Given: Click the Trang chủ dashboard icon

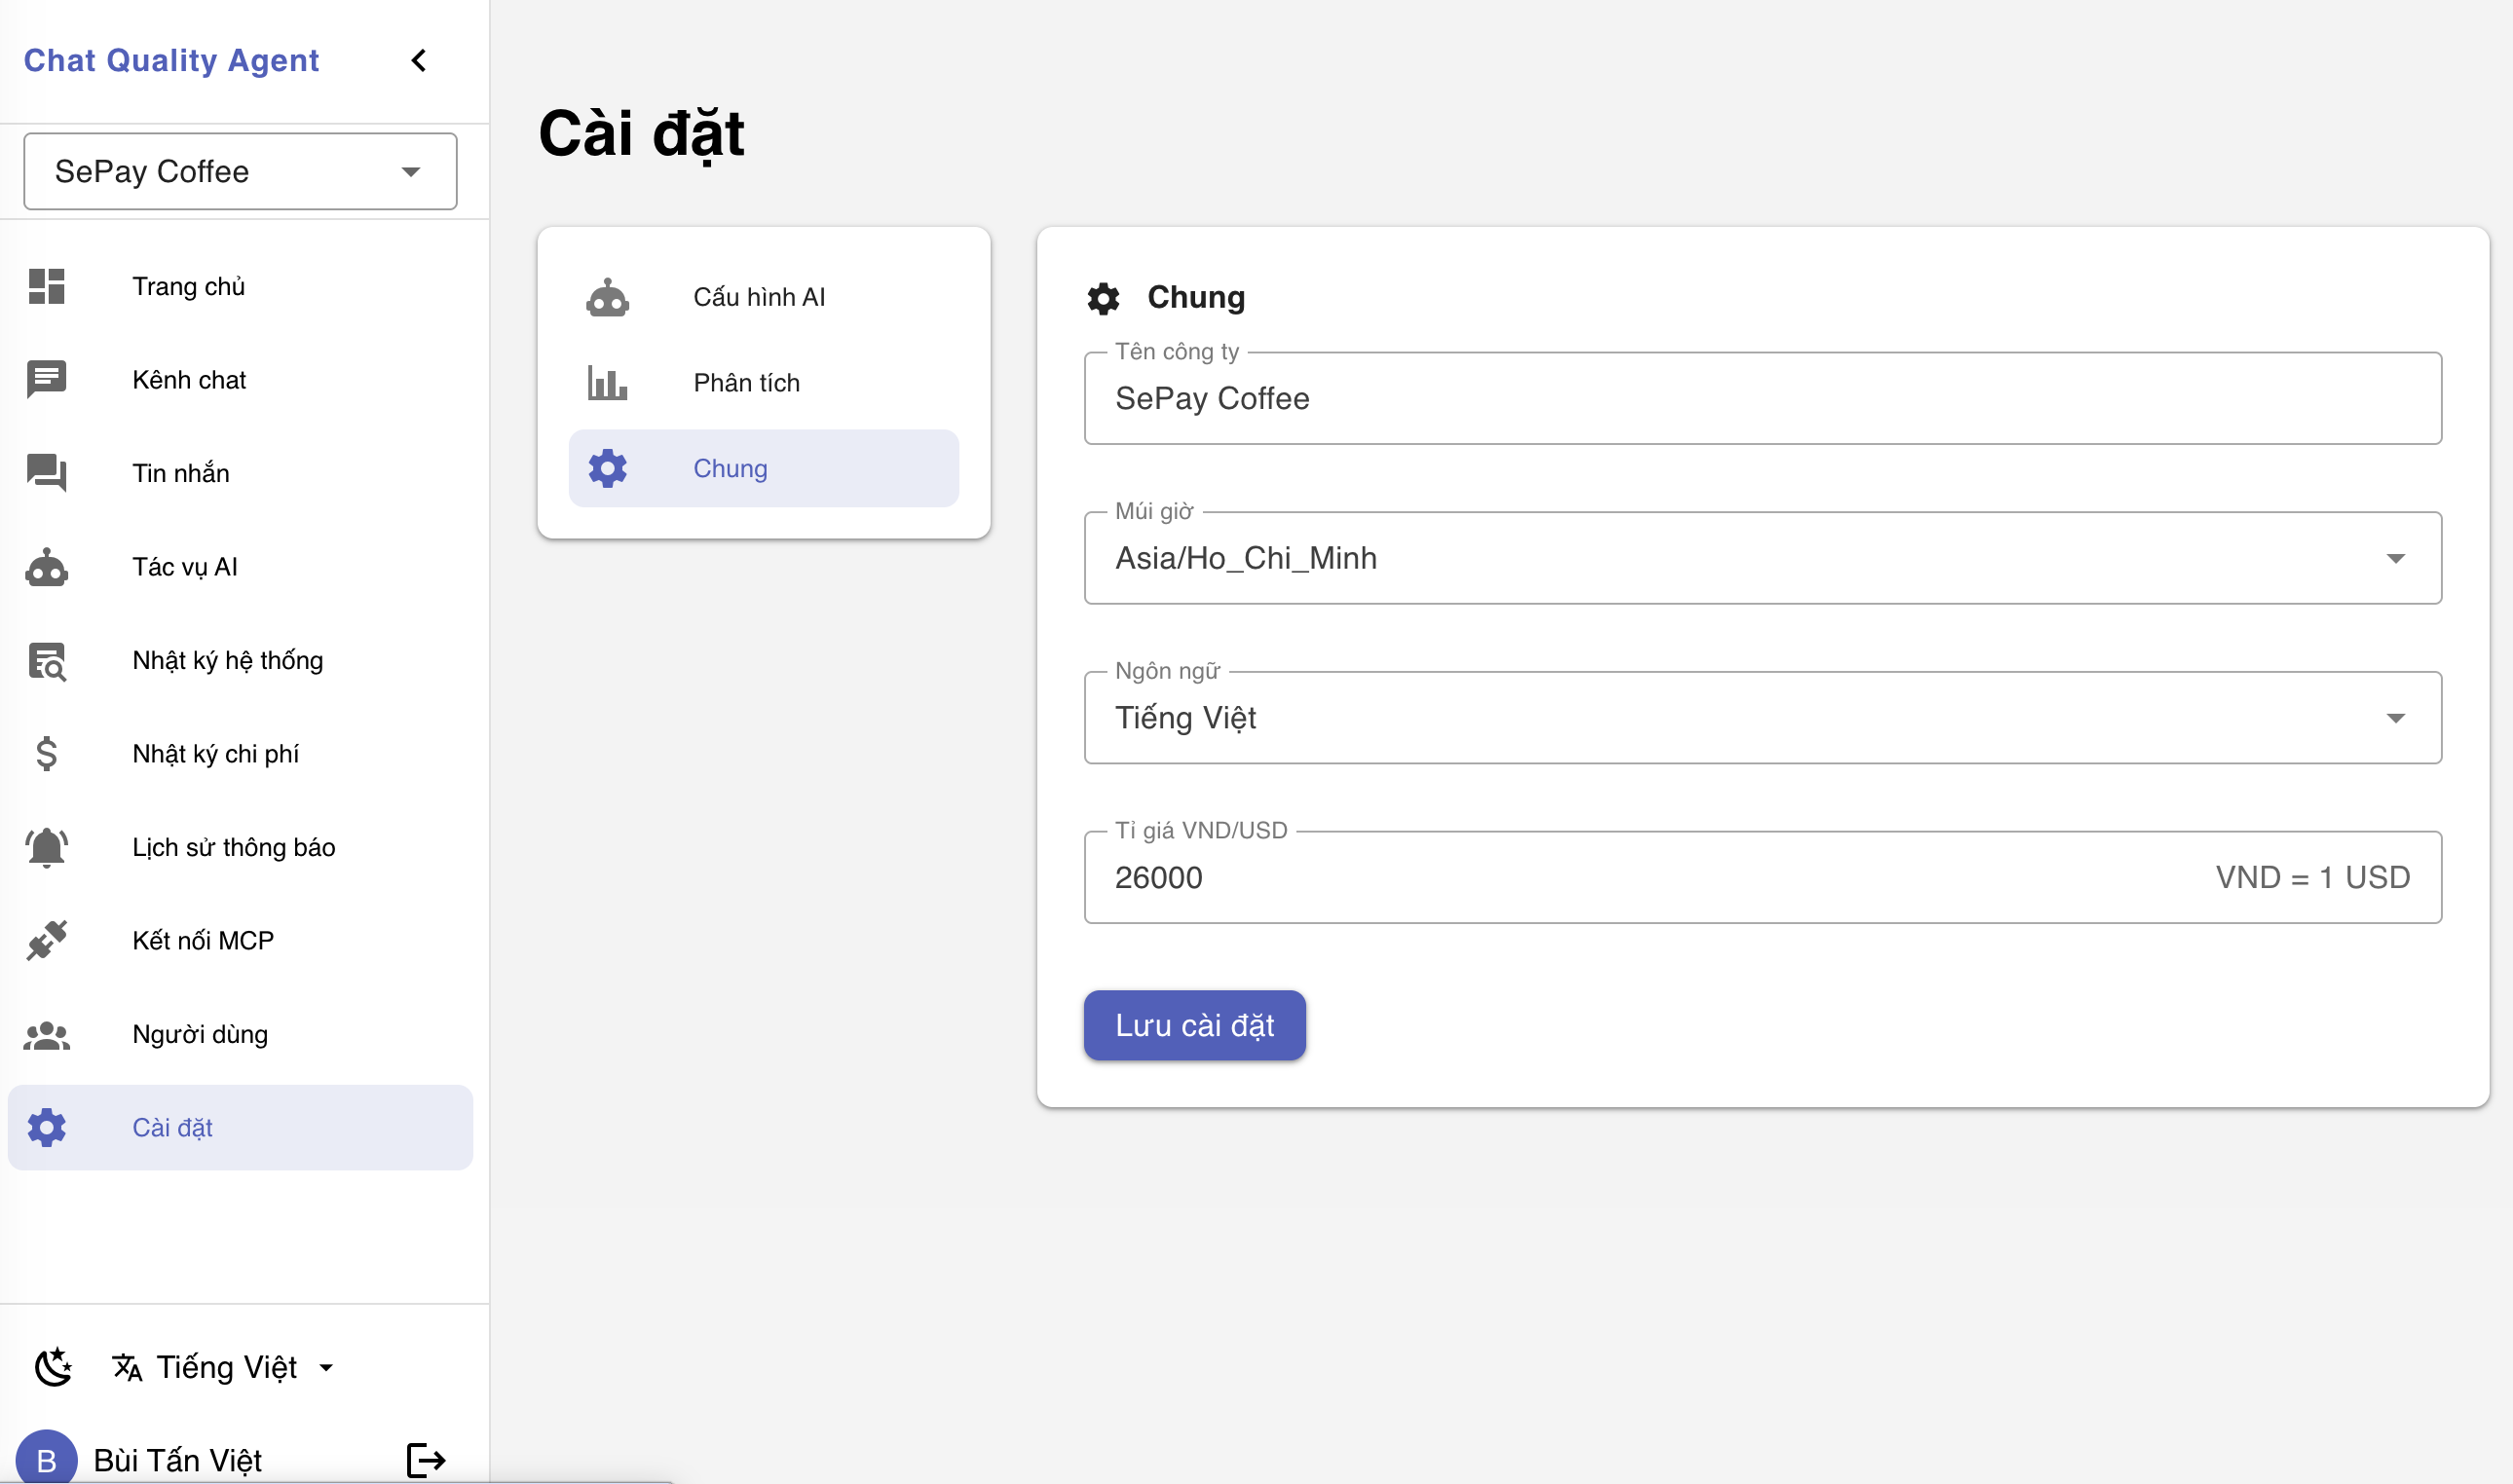Looking at the screenshot, I should (46, 287).
